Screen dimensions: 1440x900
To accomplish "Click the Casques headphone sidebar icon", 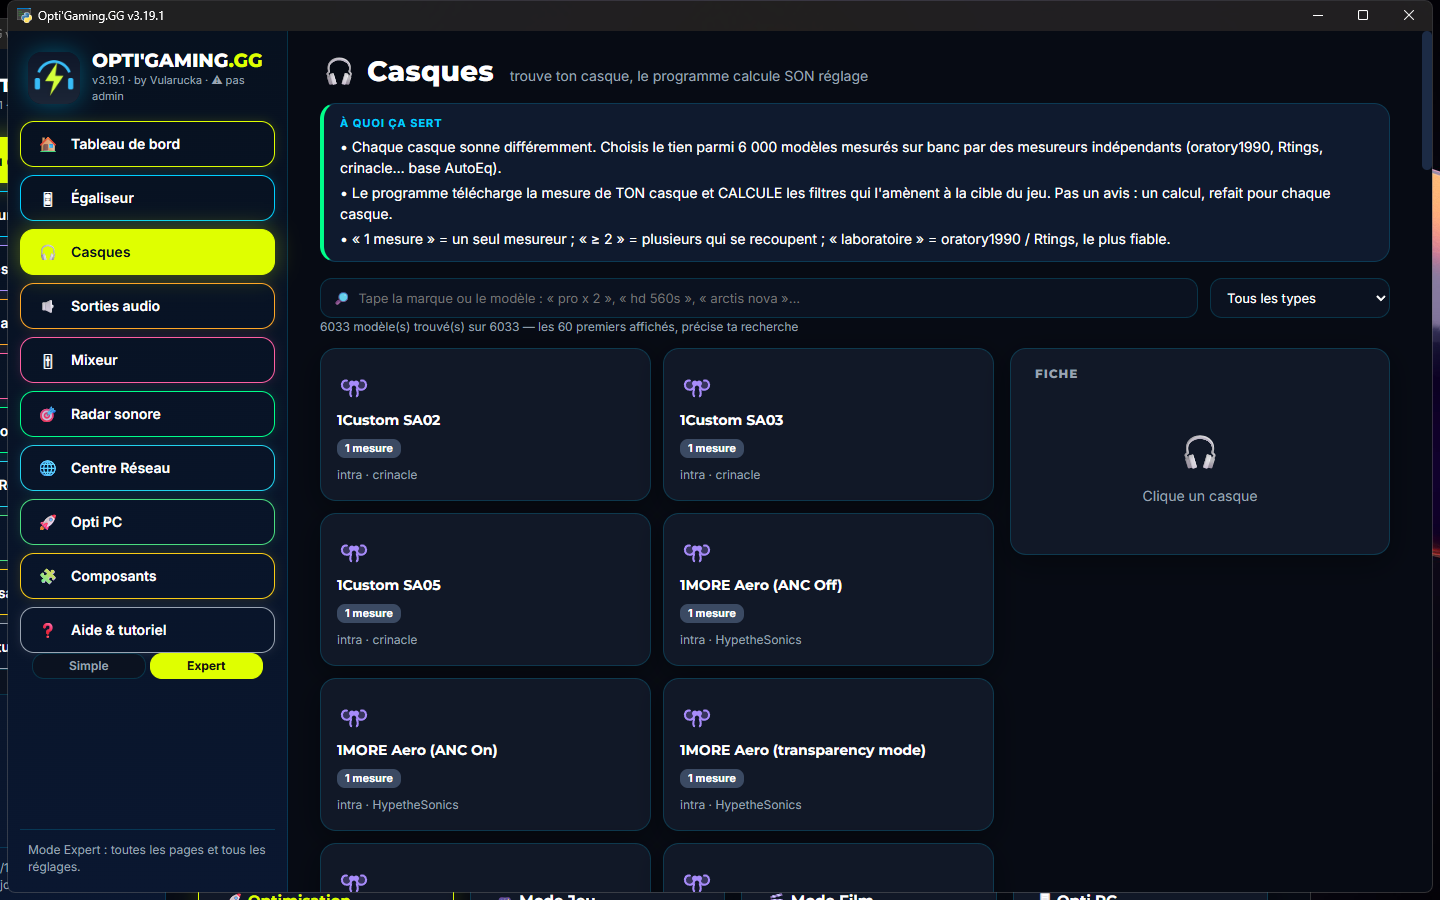I will pos(48,252).
